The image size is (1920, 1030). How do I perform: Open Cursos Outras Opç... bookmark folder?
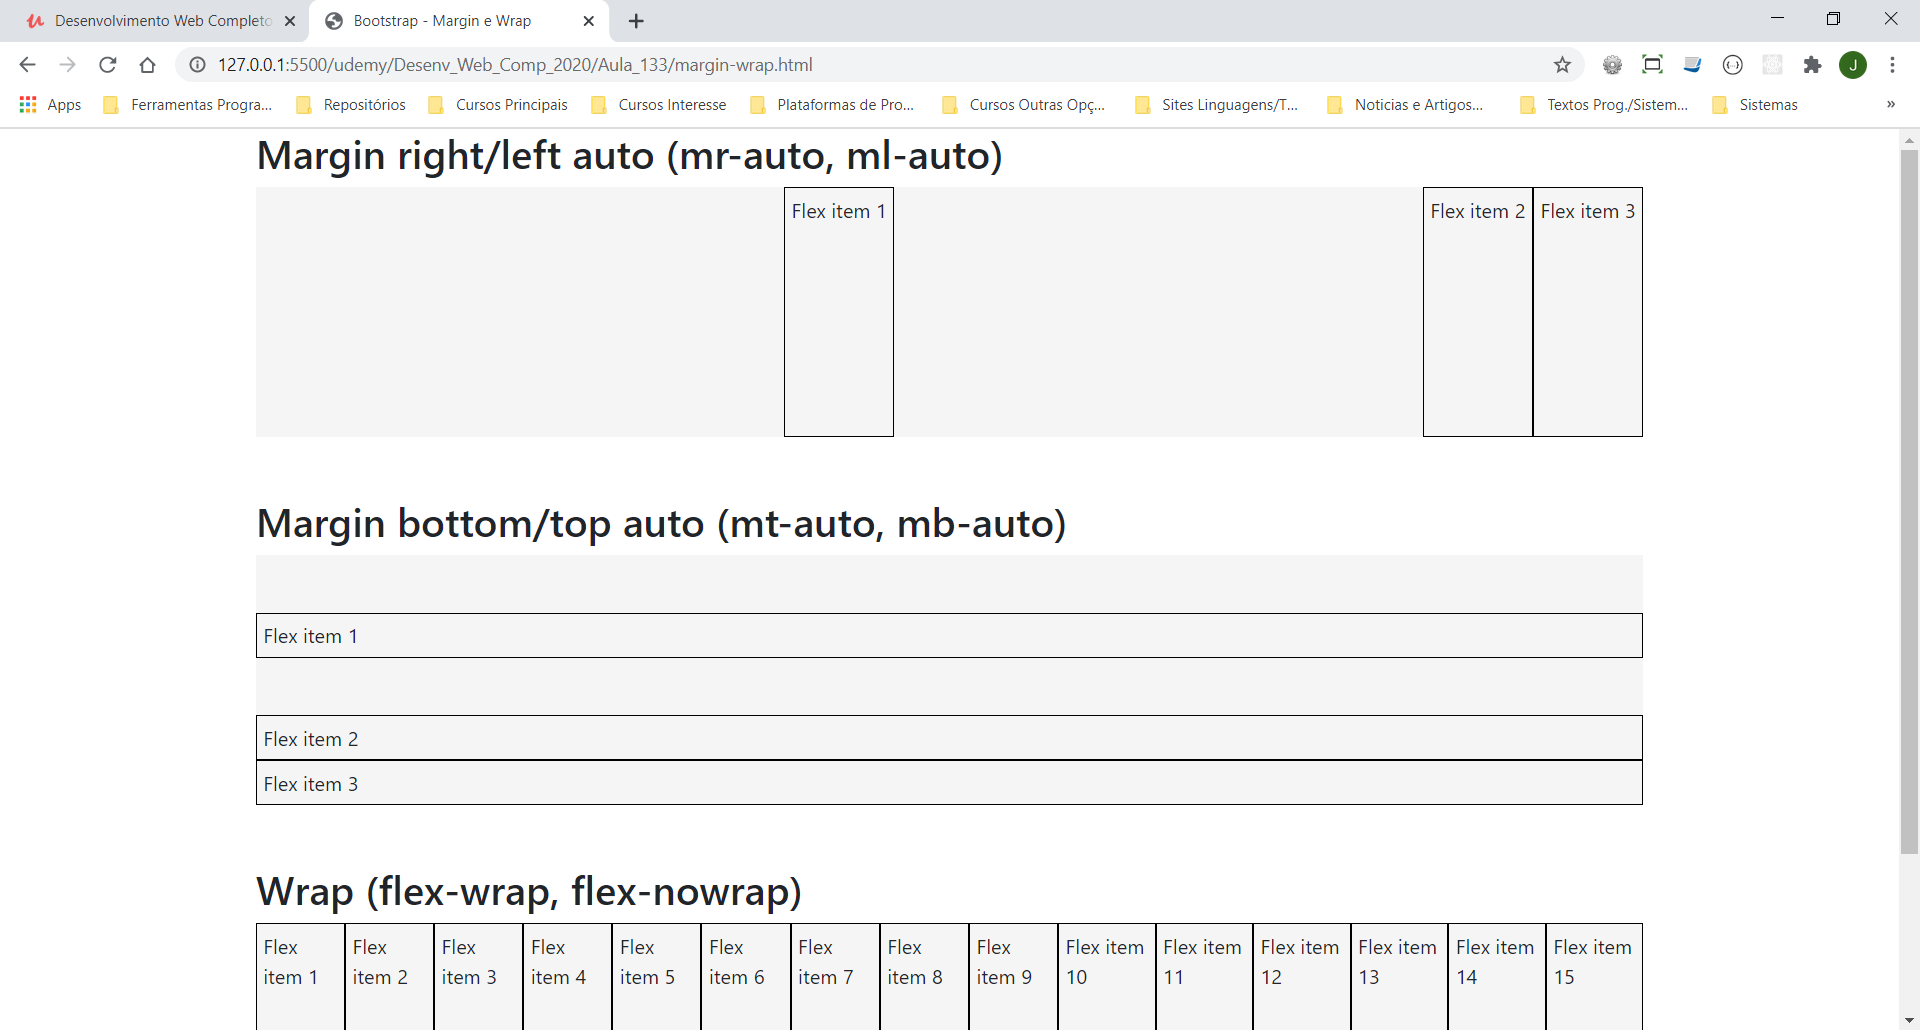1024,105
